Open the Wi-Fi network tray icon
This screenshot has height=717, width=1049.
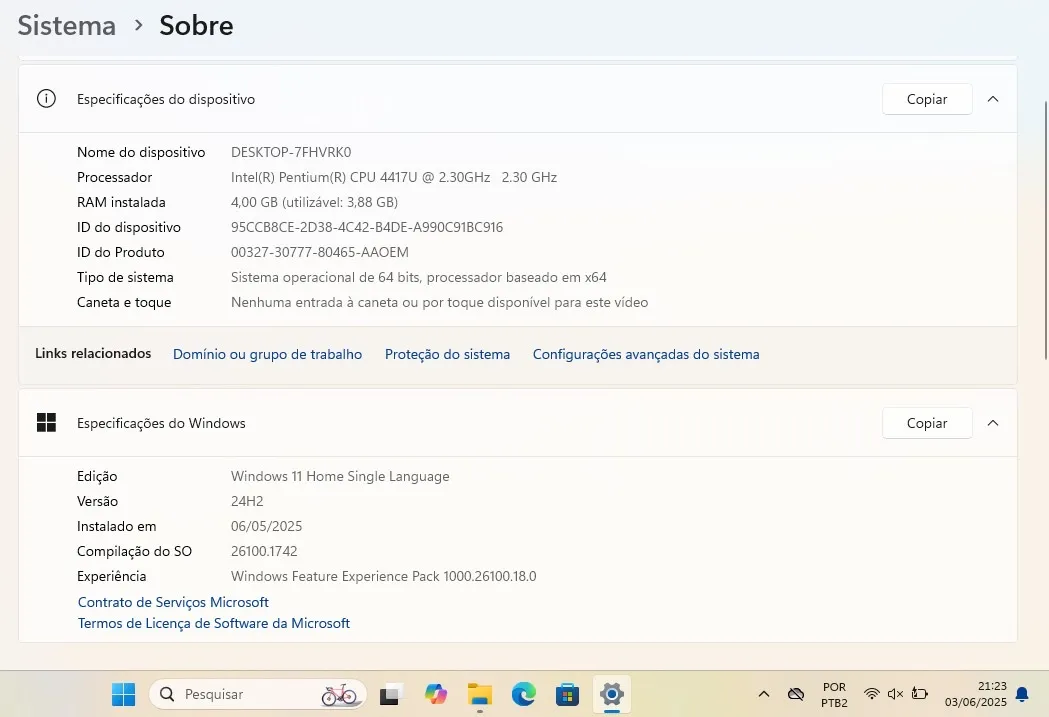871,694
